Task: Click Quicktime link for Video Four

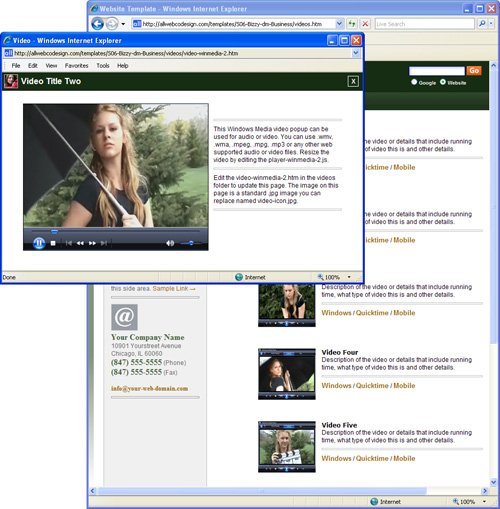Action: coord(372,386)
